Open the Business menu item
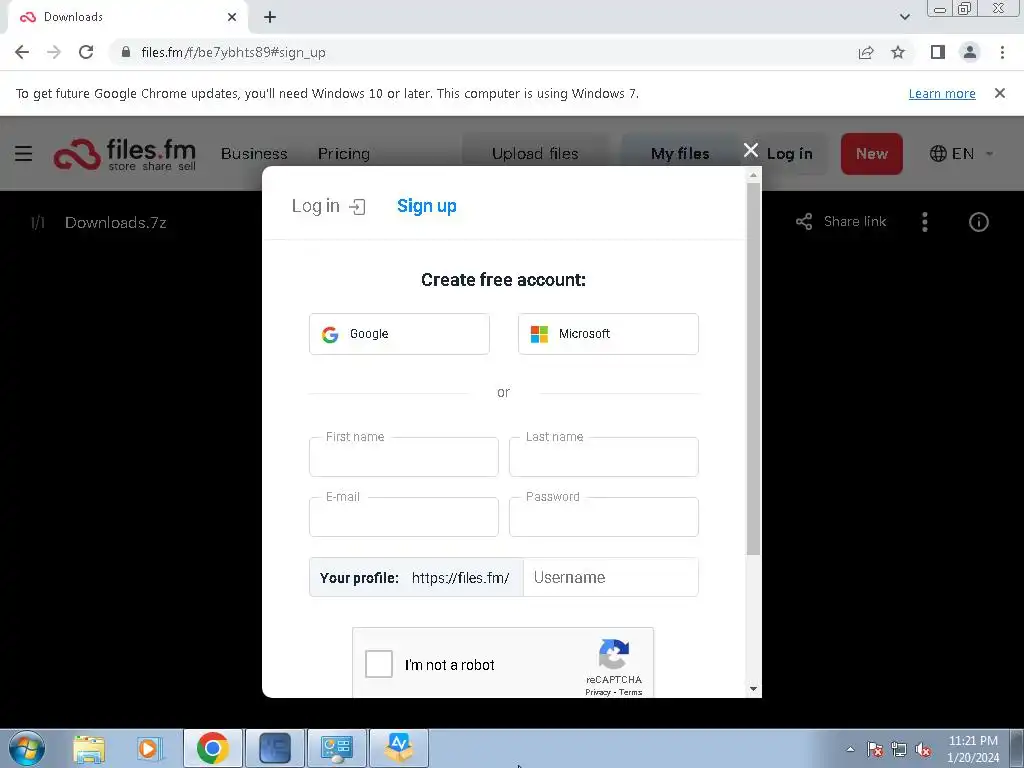 (x=254, y=154)
